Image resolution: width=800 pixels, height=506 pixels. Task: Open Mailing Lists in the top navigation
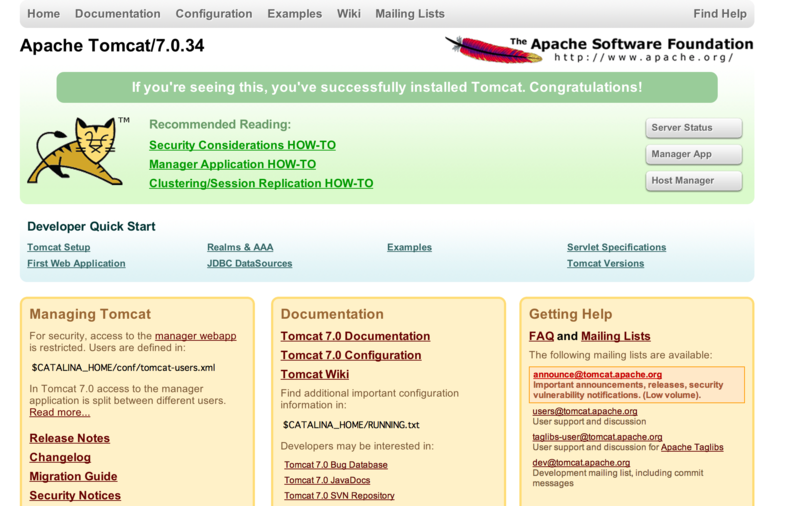tap(410, 14)
